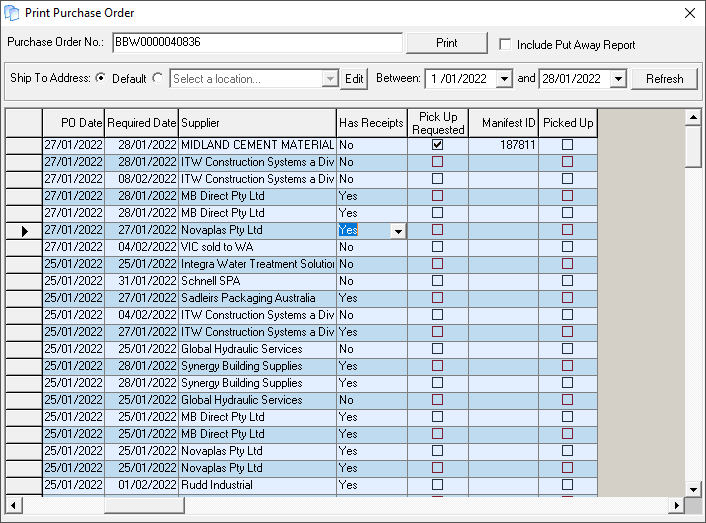Select the Schnell SPA supplier cell

pyautogui.click(x=258, y=281)
